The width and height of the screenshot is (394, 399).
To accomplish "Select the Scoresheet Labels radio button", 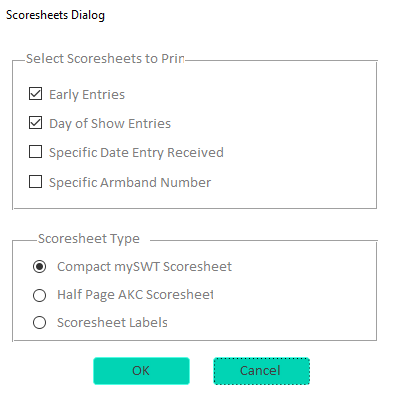I will (39, 323).
